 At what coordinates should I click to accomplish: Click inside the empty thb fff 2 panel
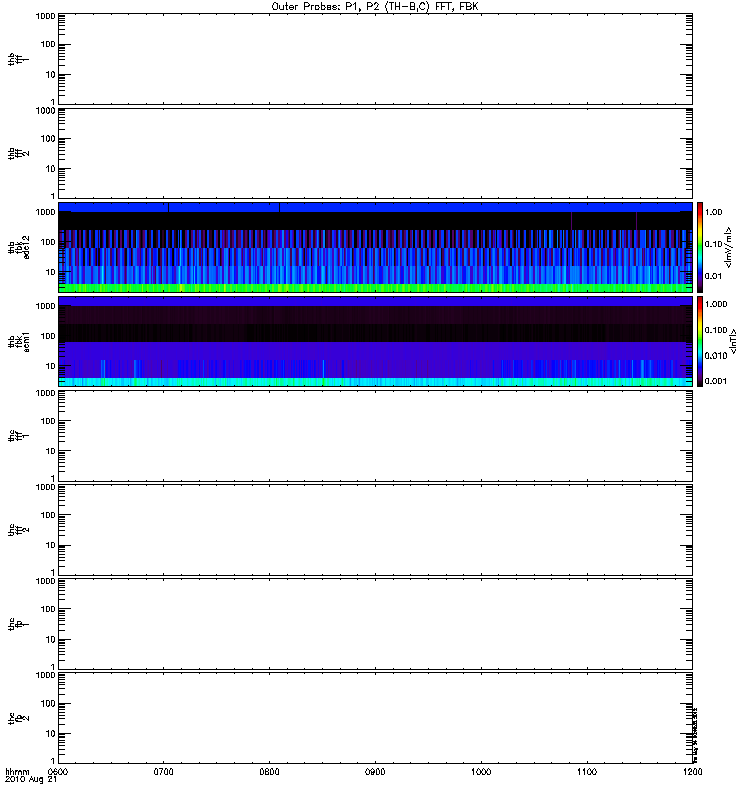point(375,153)
